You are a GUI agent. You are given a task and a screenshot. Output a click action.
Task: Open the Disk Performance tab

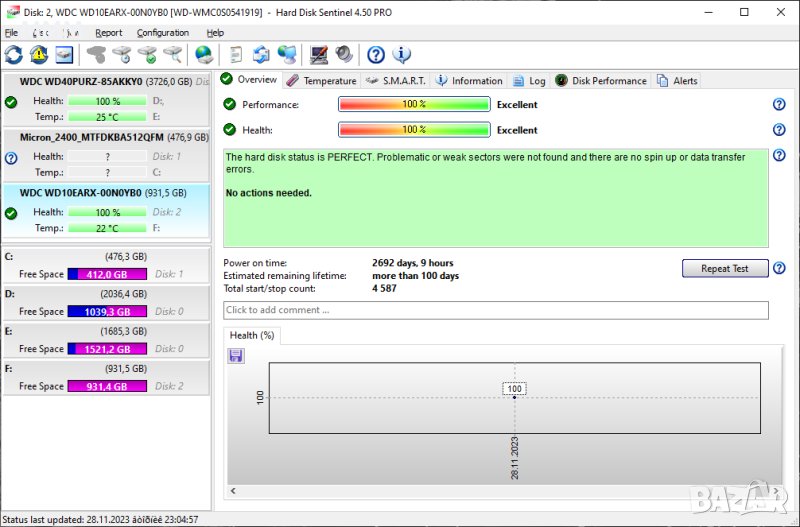point(601,80)
